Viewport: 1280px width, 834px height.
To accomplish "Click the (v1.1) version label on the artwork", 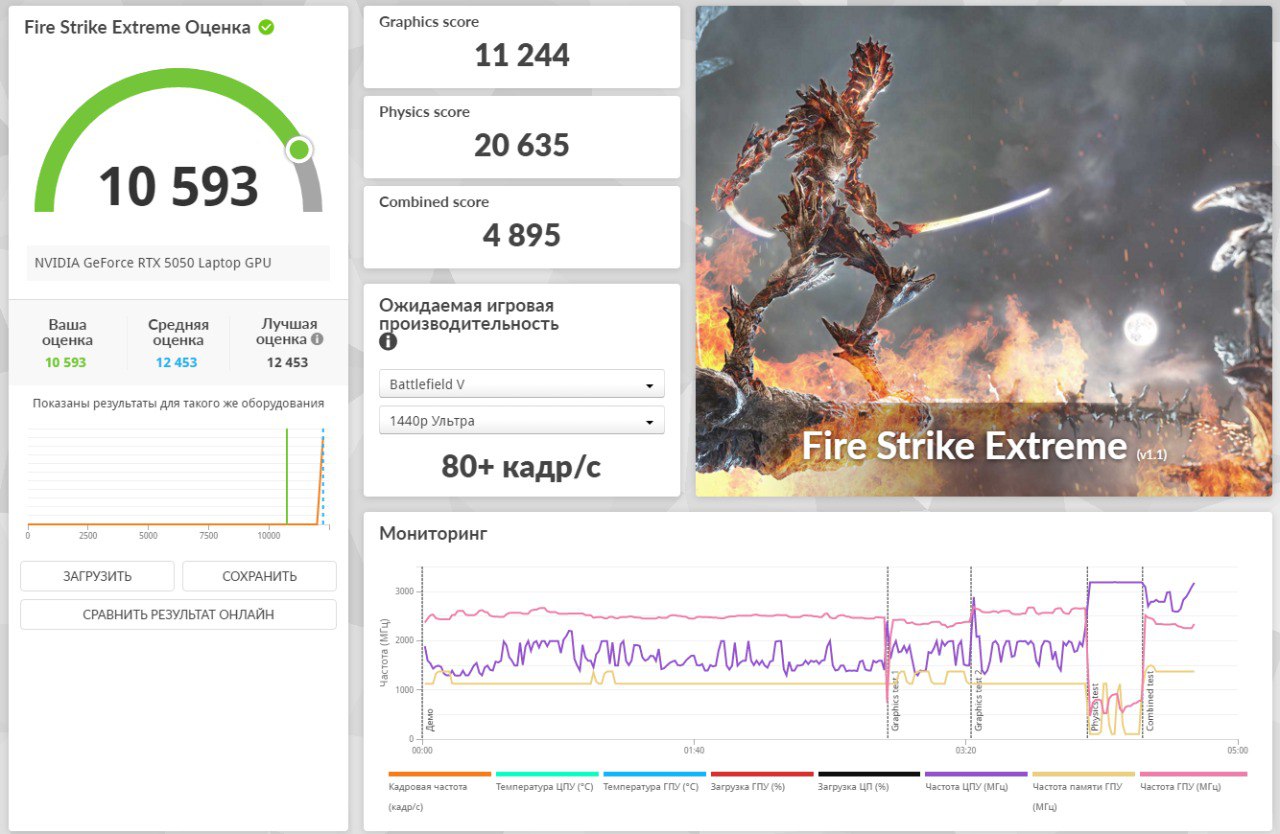I will point(1151,455).
